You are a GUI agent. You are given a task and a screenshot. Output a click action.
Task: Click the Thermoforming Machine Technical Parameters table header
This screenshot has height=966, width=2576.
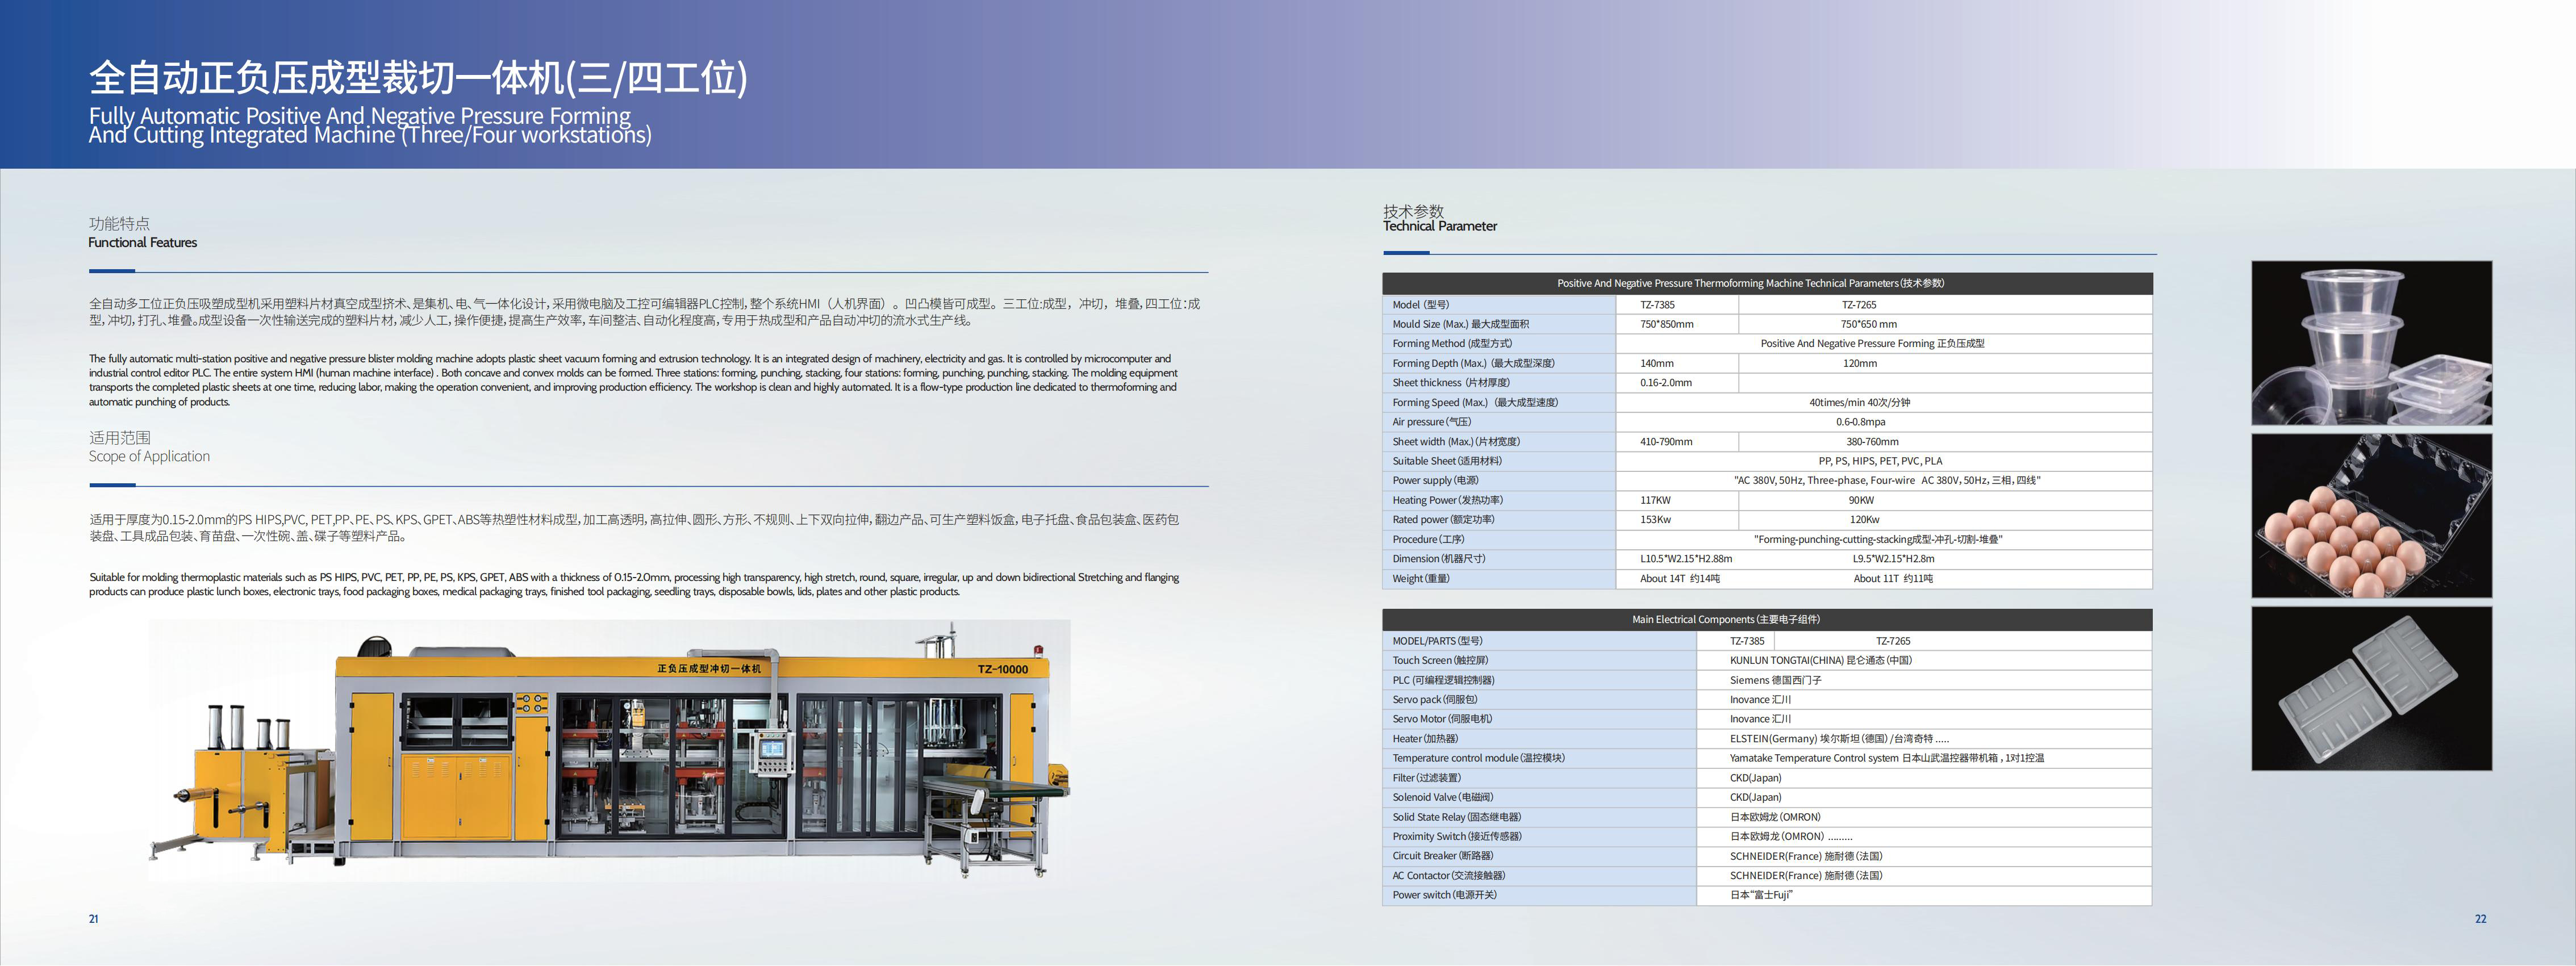pyautogui.click(x=1767, y=283)
